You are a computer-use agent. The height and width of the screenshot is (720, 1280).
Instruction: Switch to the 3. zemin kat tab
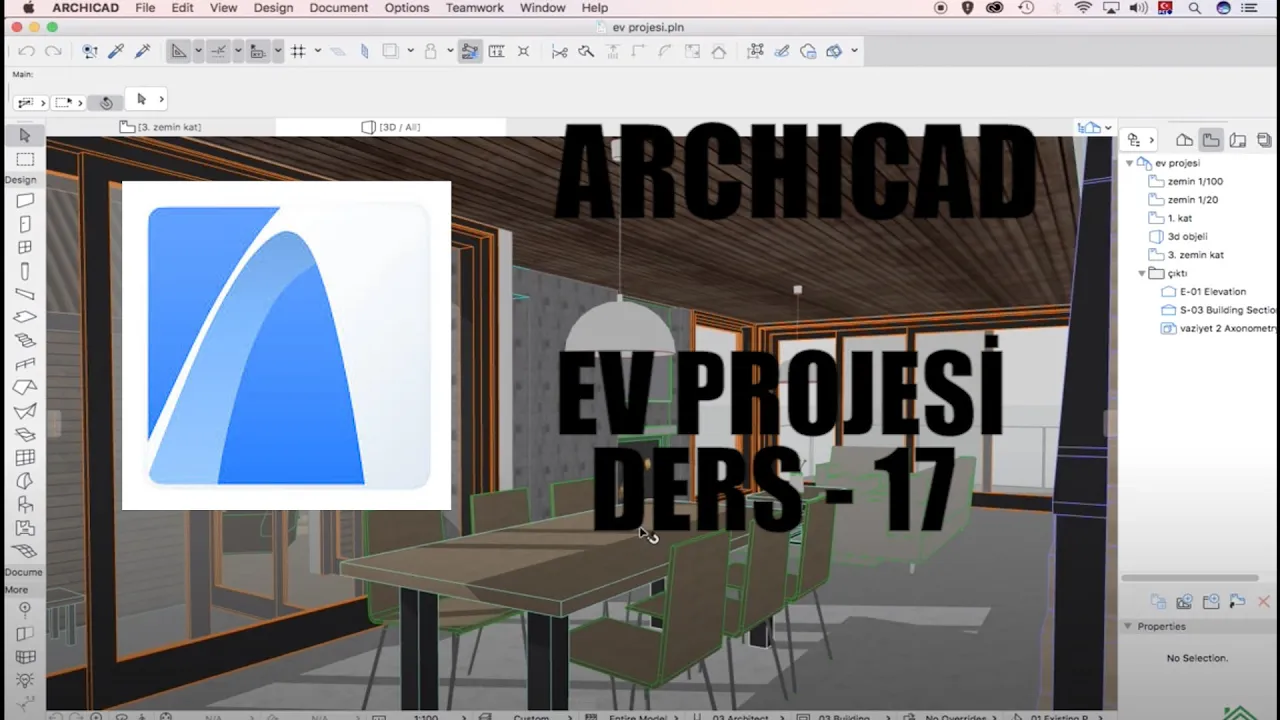[x=160, y=127]
